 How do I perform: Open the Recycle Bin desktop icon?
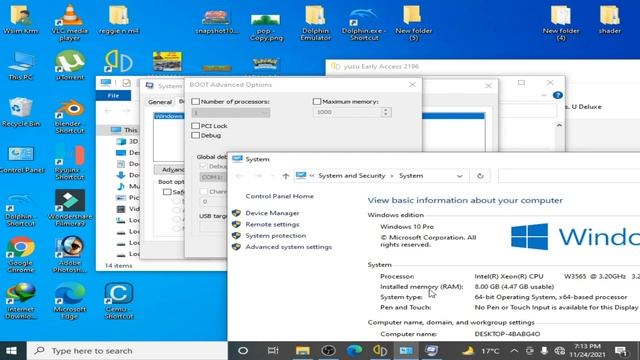click(20, 112)
